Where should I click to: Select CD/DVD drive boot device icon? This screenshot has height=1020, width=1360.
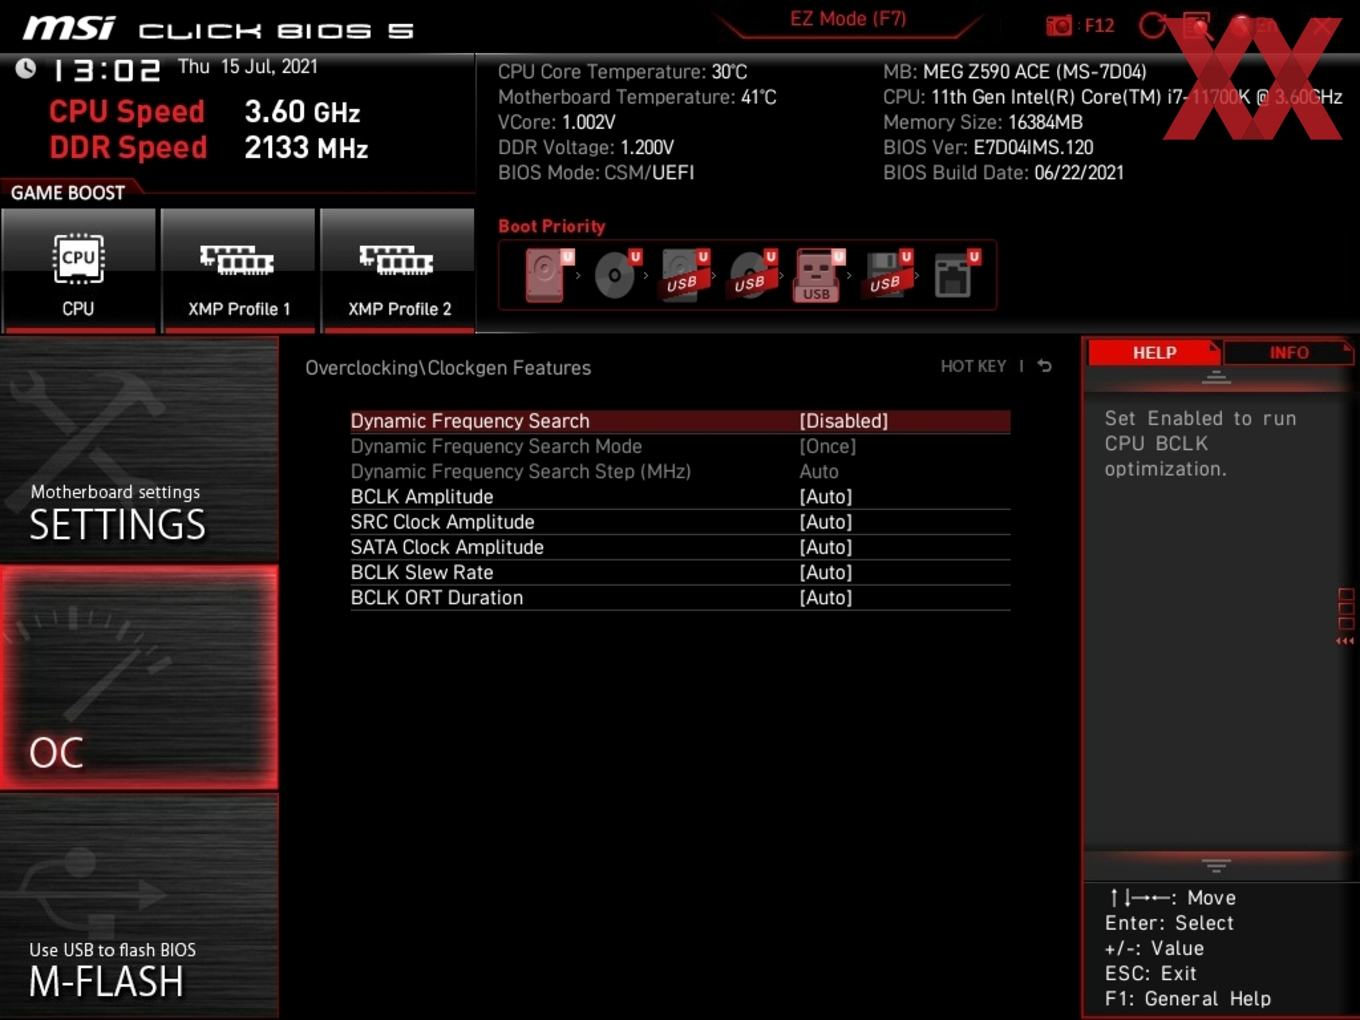(x=616, y=275)
